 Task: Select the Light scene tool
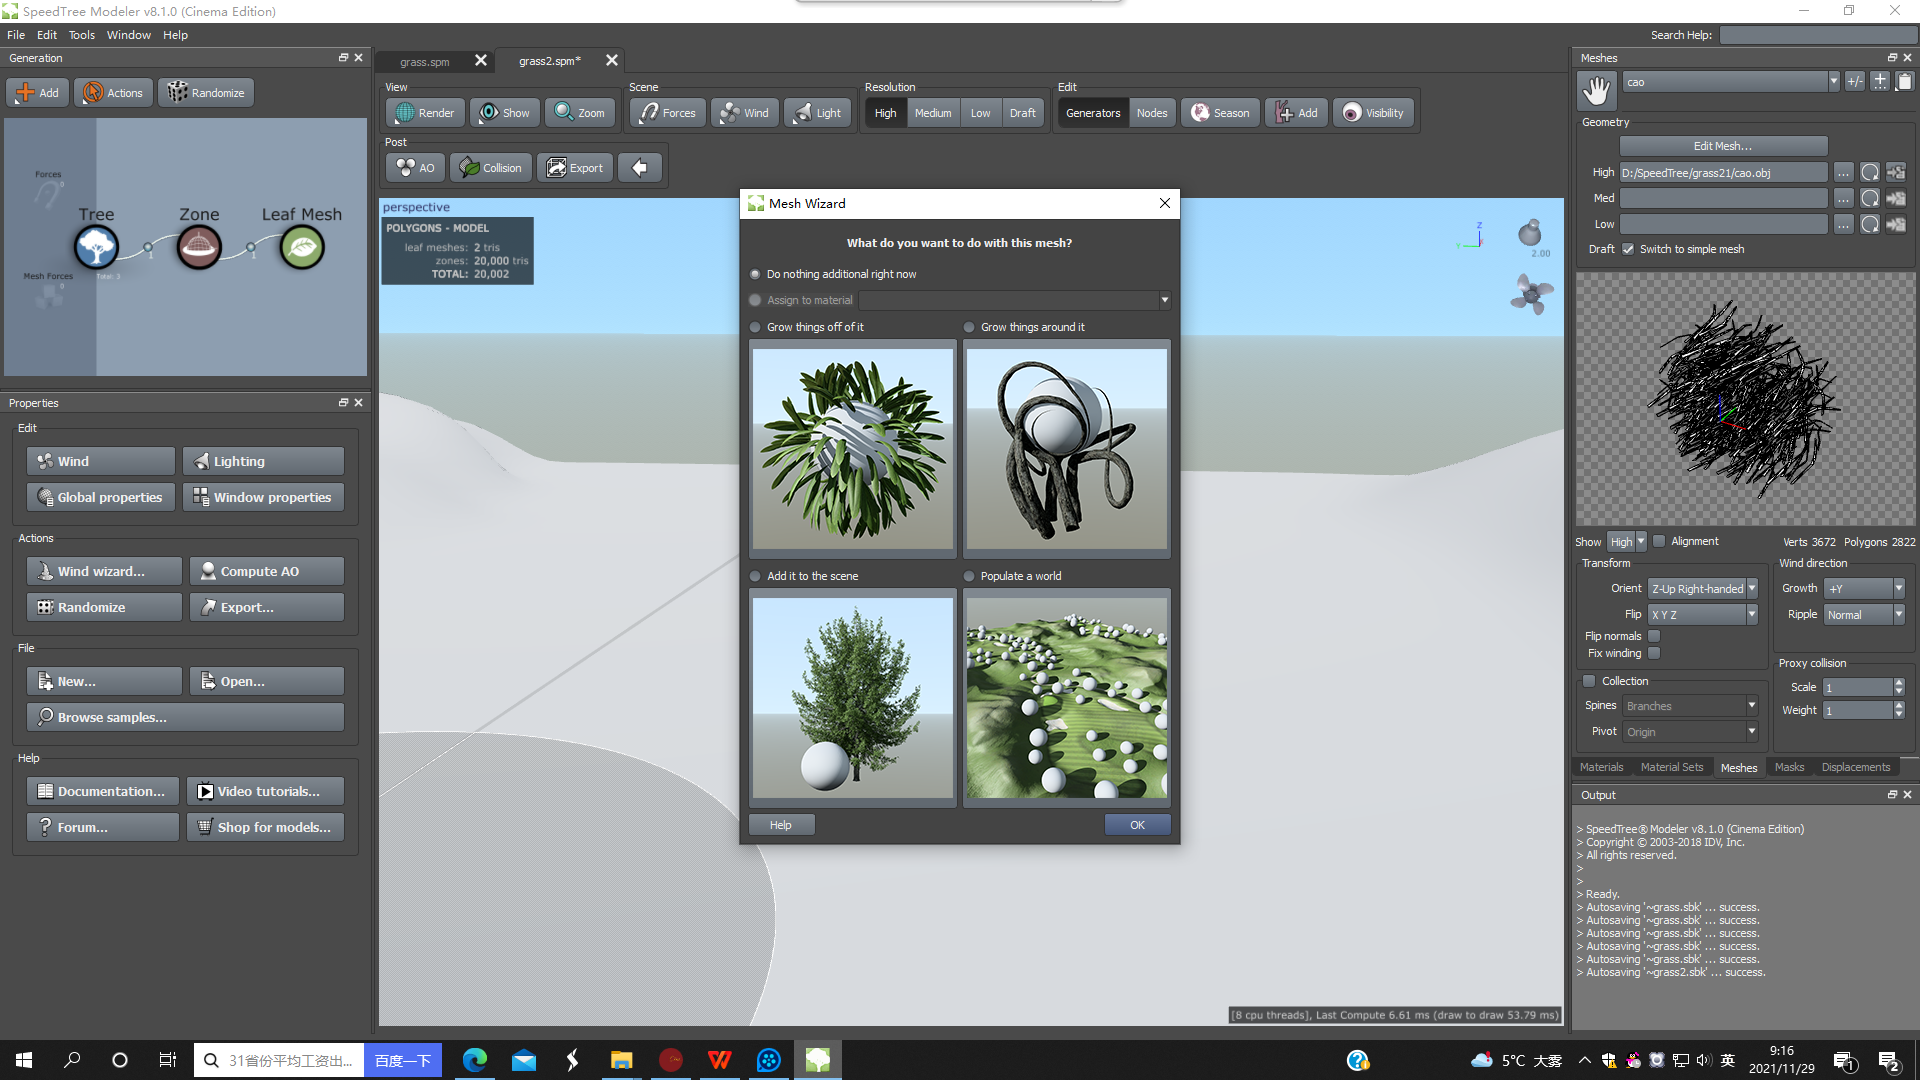817,112
